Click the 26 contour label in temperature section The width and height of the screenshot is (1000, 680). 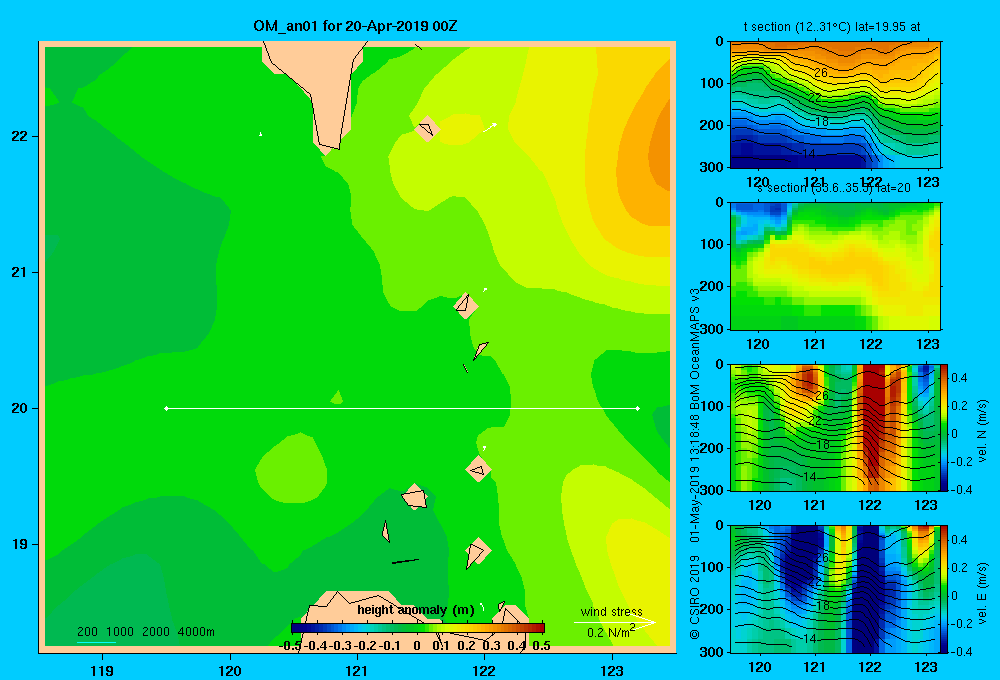[821, 73]
